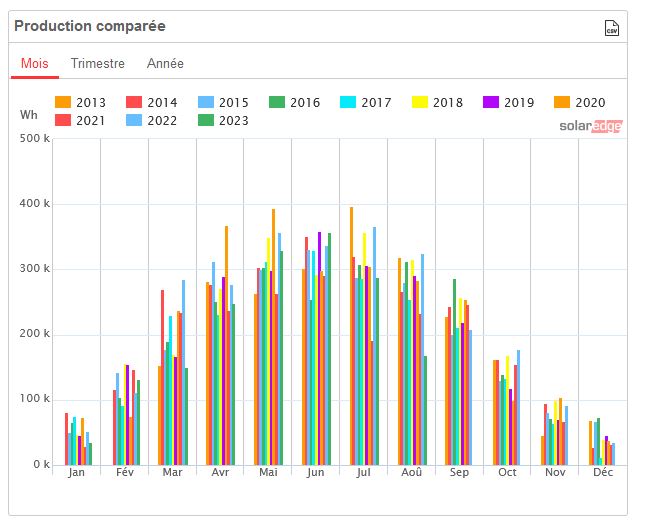Screen dimensions: 645x530
Task: Select the Mois tab
Action: 35,63
